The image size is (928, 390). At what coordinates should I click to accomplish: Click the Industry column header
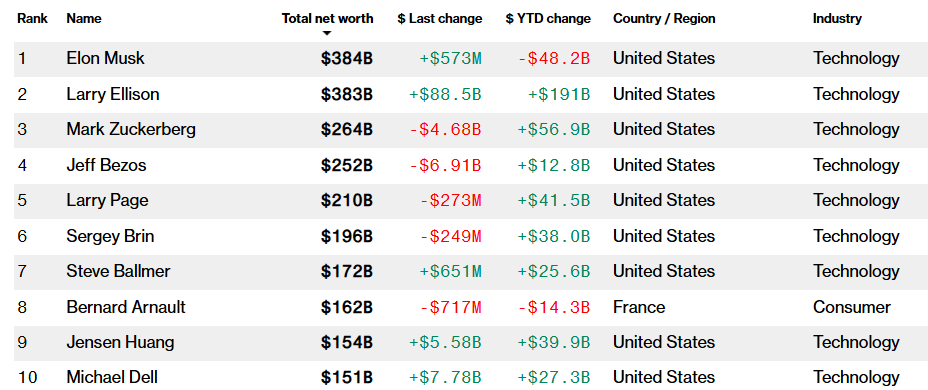[837, 18]
